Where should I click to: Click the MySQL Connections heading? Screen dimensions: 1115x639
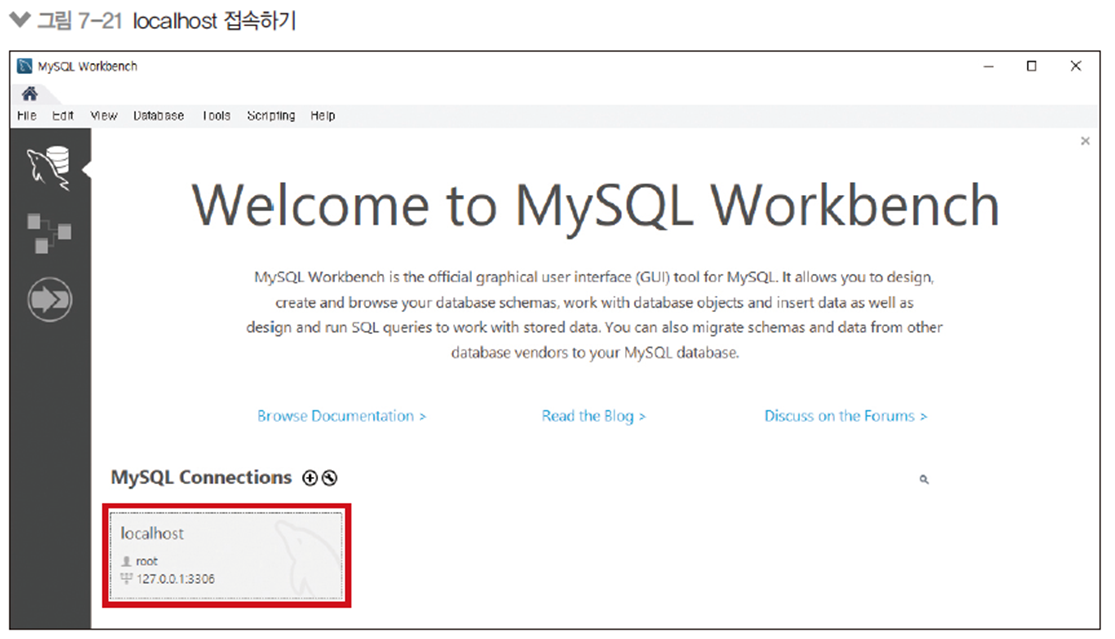pyautogui.click(x=201, y=477)
